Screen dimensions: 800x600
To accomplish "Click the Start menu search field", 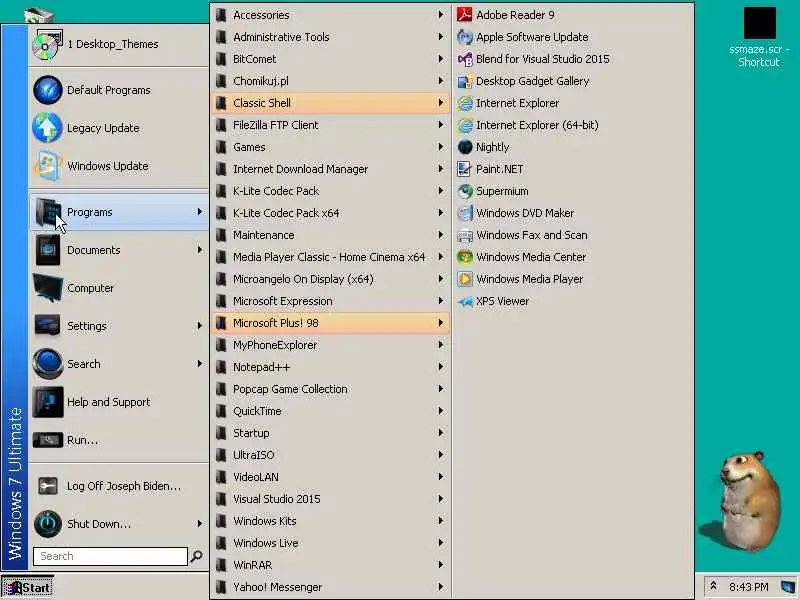I will (110, 556).
